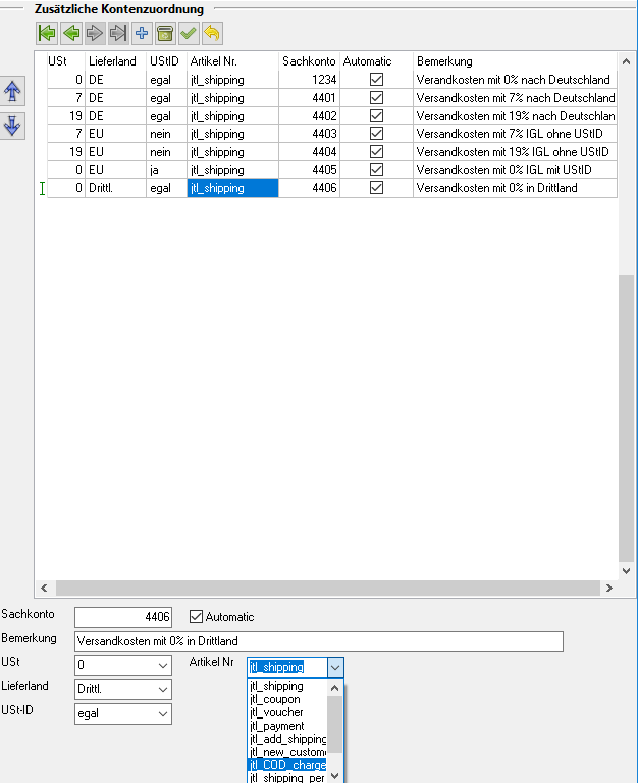Jump to first record with green arrow

pos(46,34)
